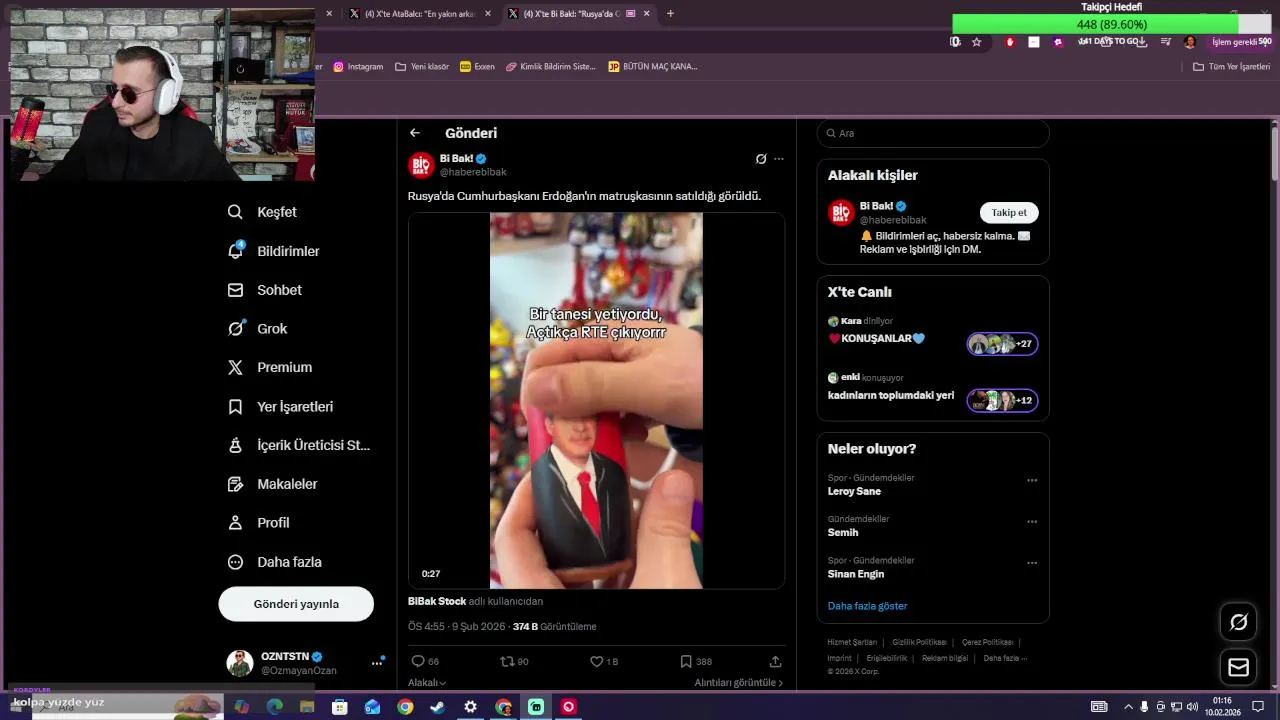The height and width of the screenshot is (720, 1280).
Task: Open Settings gear in taskbar
Action: tap(471, 707)
